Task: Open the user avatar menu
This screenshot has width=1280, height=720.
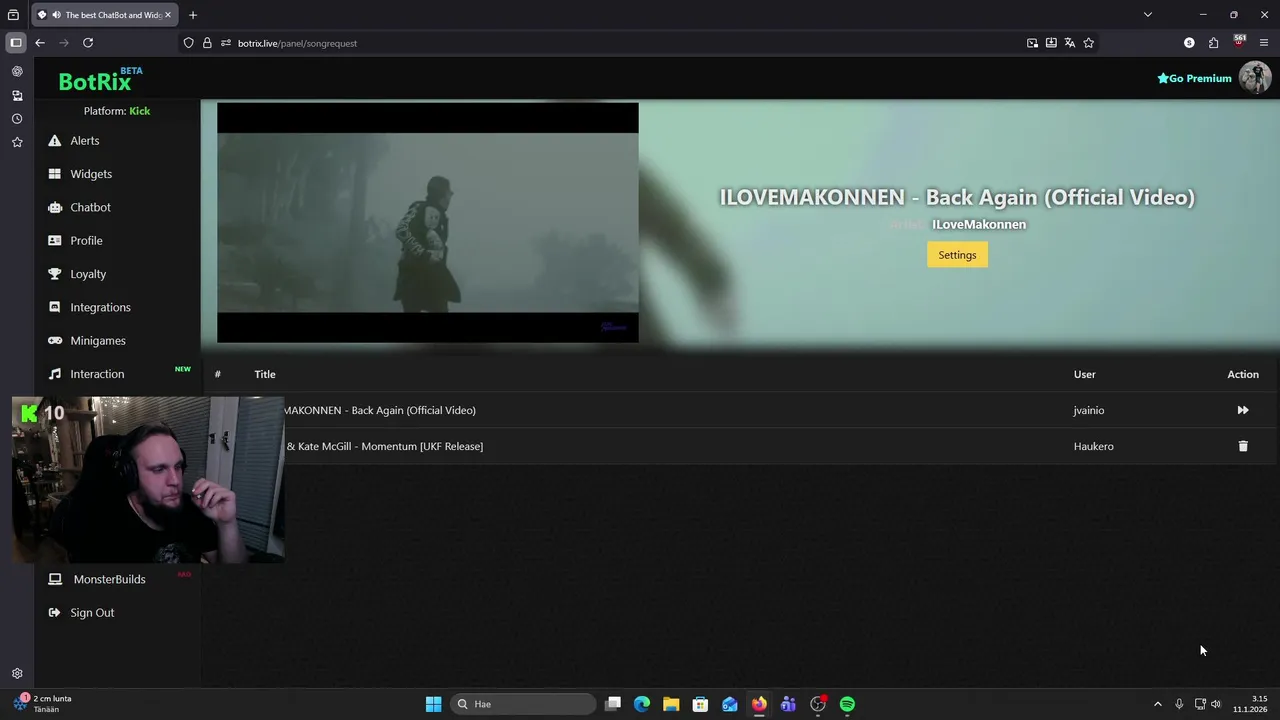Action: [1255, 77]
